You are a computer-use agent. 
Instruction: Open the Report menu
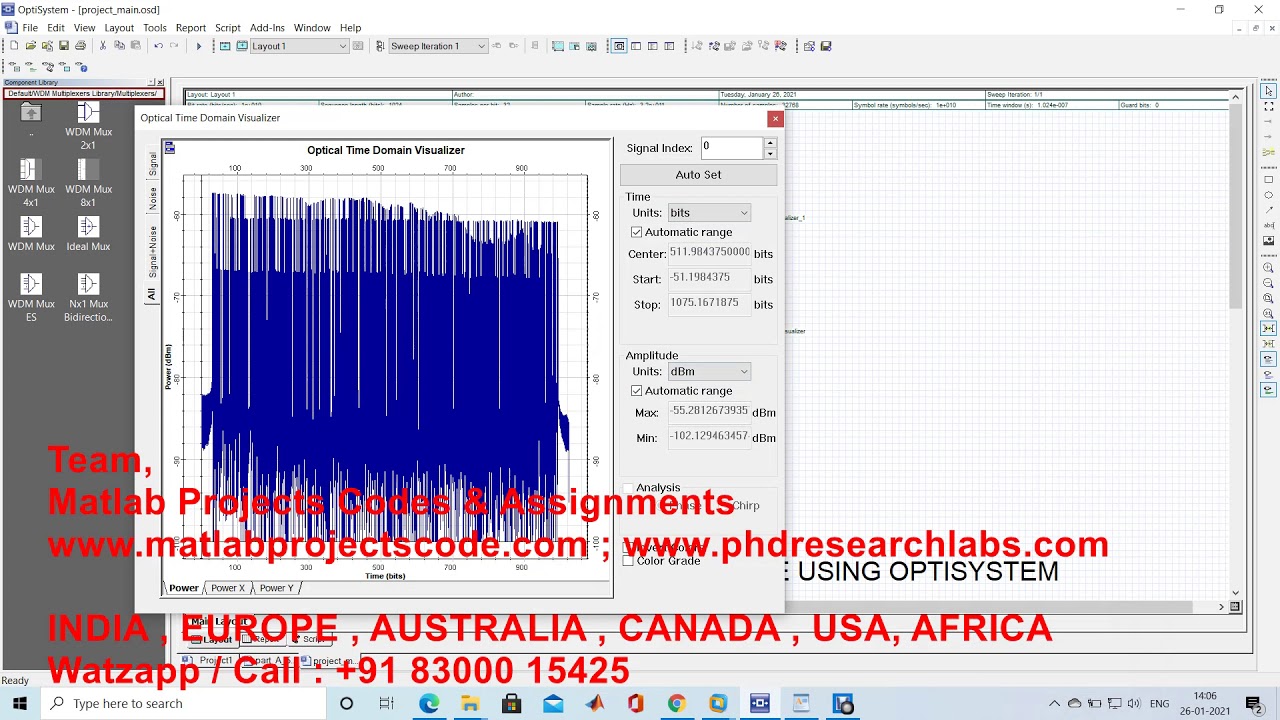coord(190,28)
